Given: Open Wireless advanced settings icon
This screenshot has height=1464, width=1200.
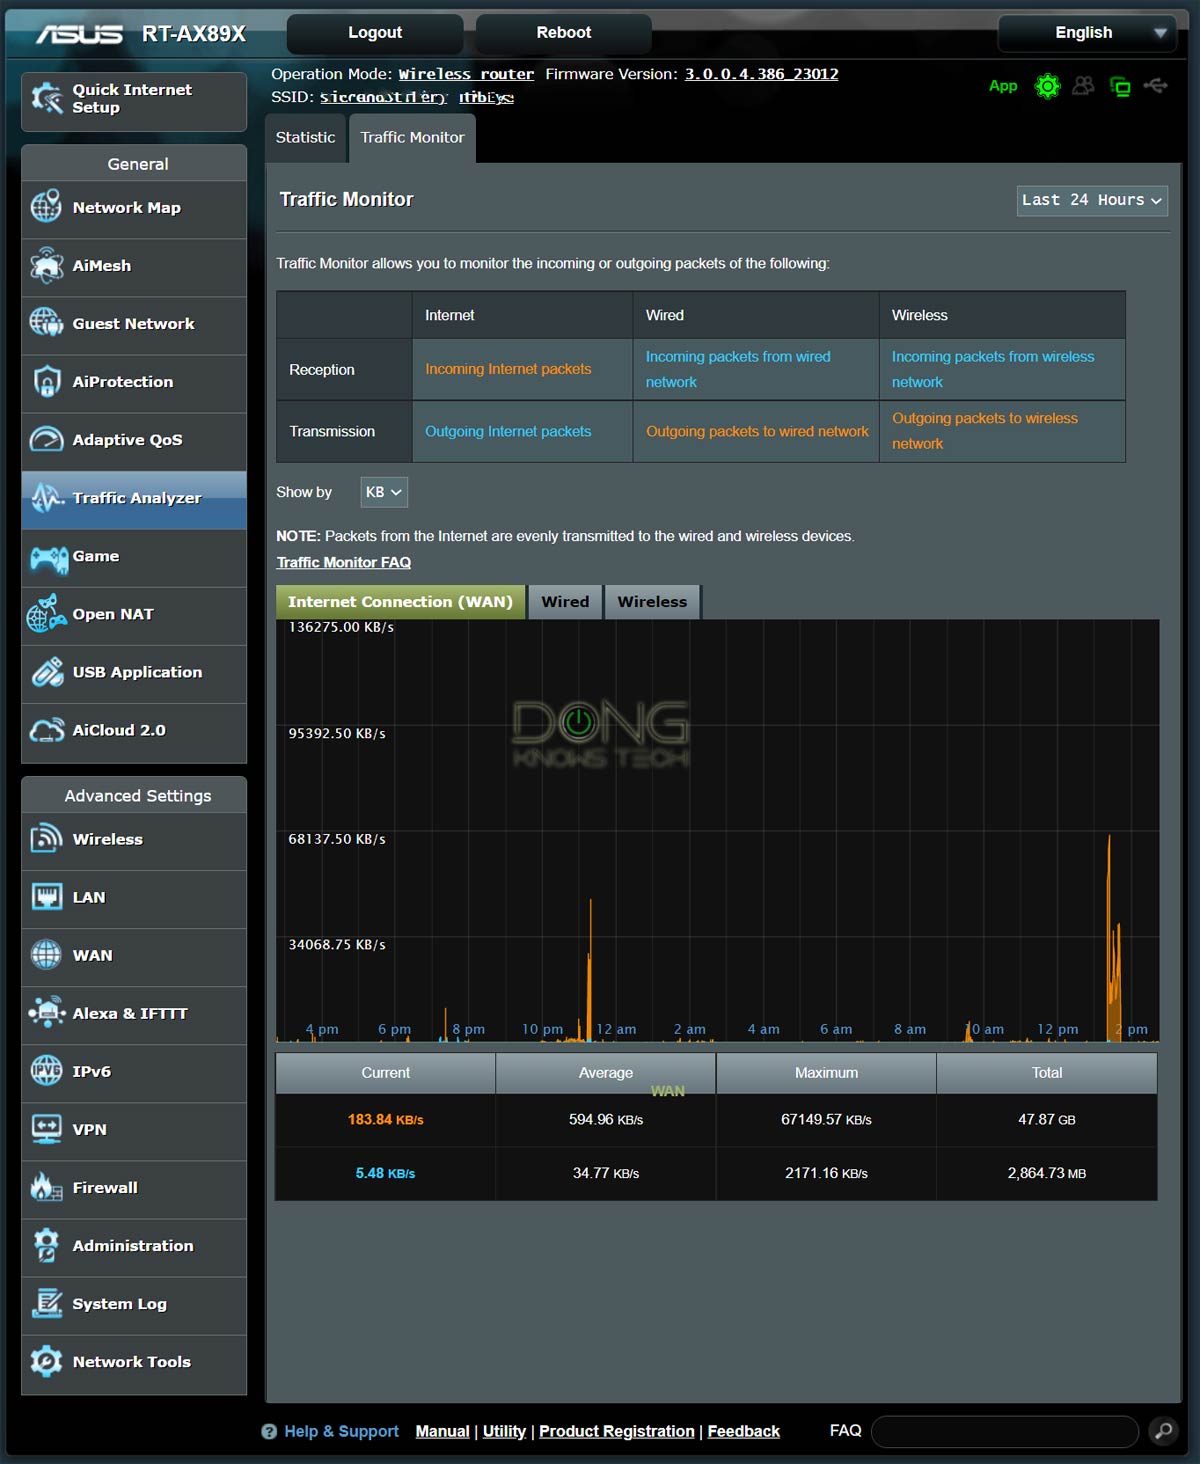Looking at the screenshot, I should 46,839.
